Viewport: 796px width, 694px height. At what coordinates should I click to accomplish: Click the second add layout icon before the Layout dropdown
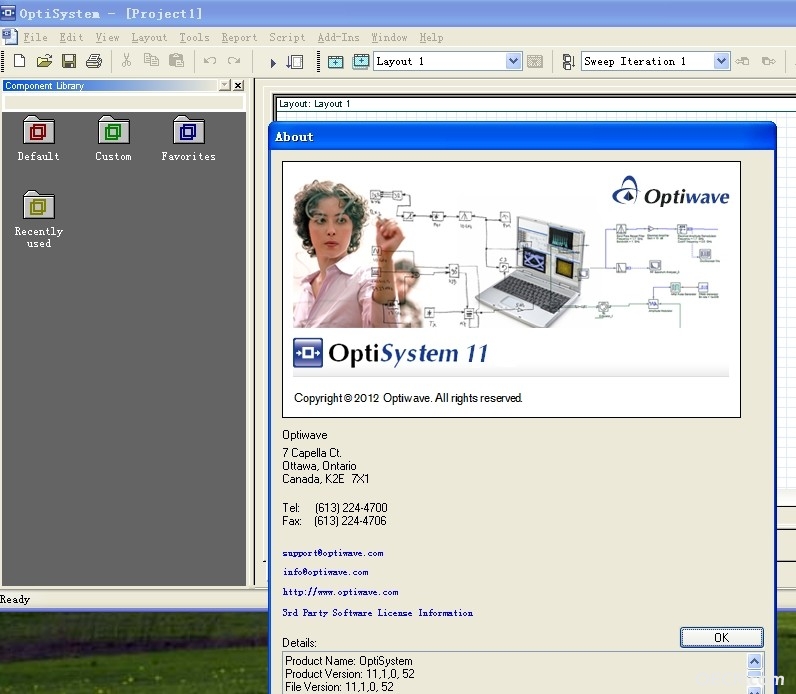(360, 62)
